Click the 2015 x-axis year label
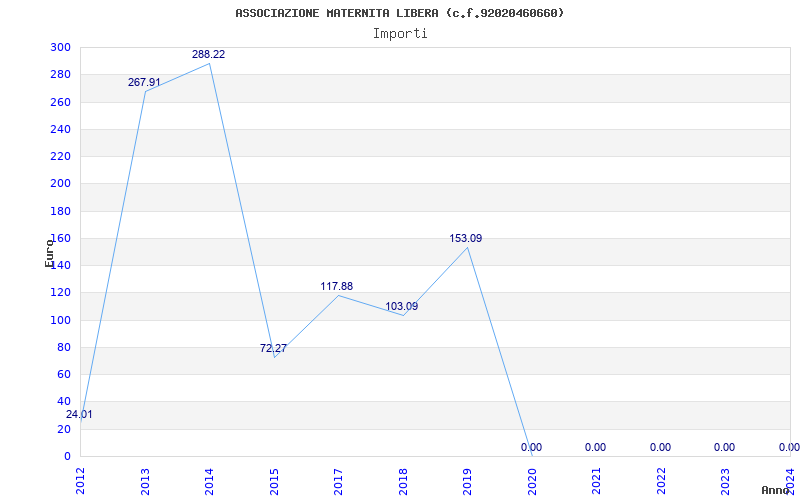The width and height of the screenshot is (800, 500). click(x=274, y=481)
